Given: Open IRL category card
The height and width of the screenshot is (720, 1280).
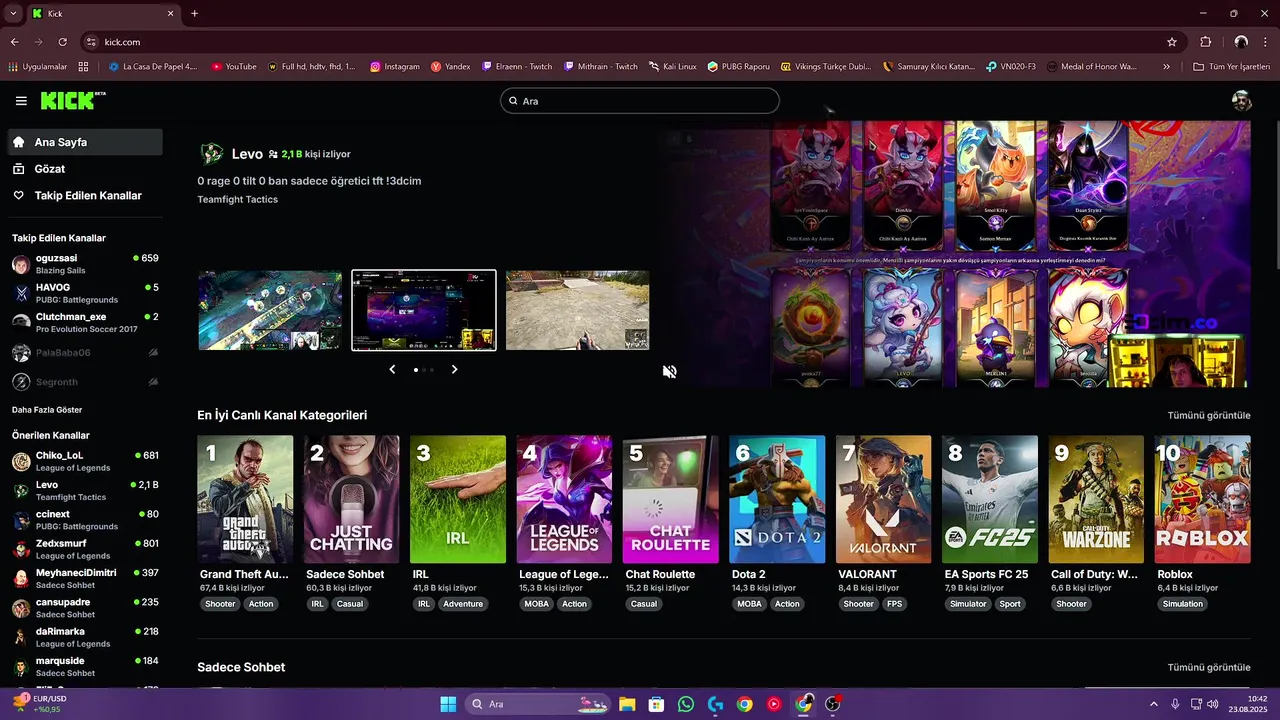Looking at the screenshot, I should (x=458, y=499).
